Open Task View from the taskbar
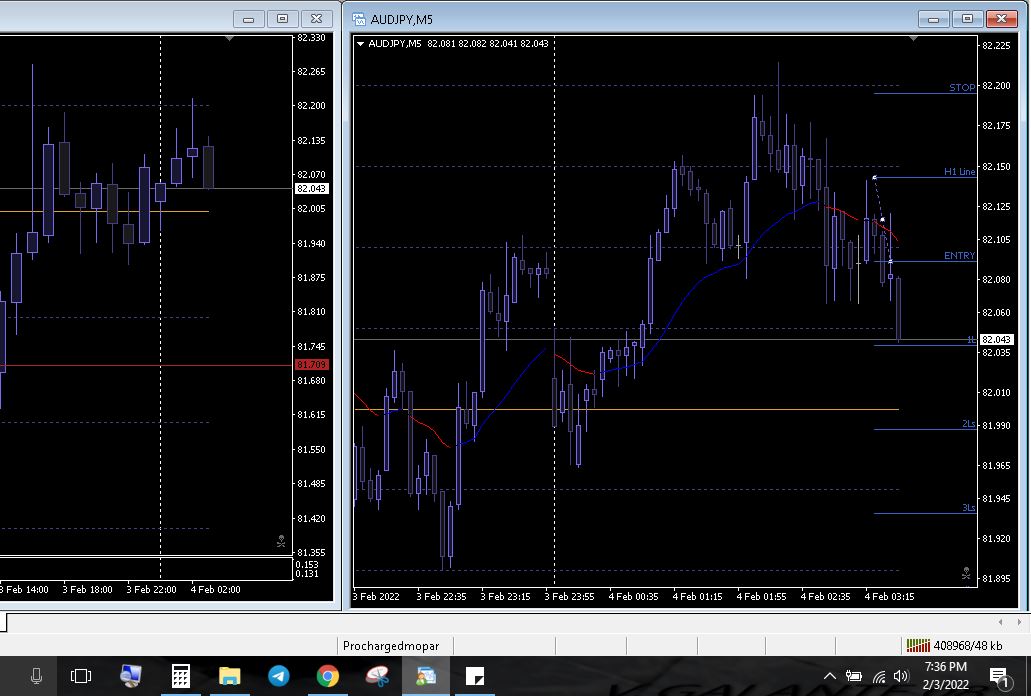The width and height of the screenshot is (1031, 696). 81,676
